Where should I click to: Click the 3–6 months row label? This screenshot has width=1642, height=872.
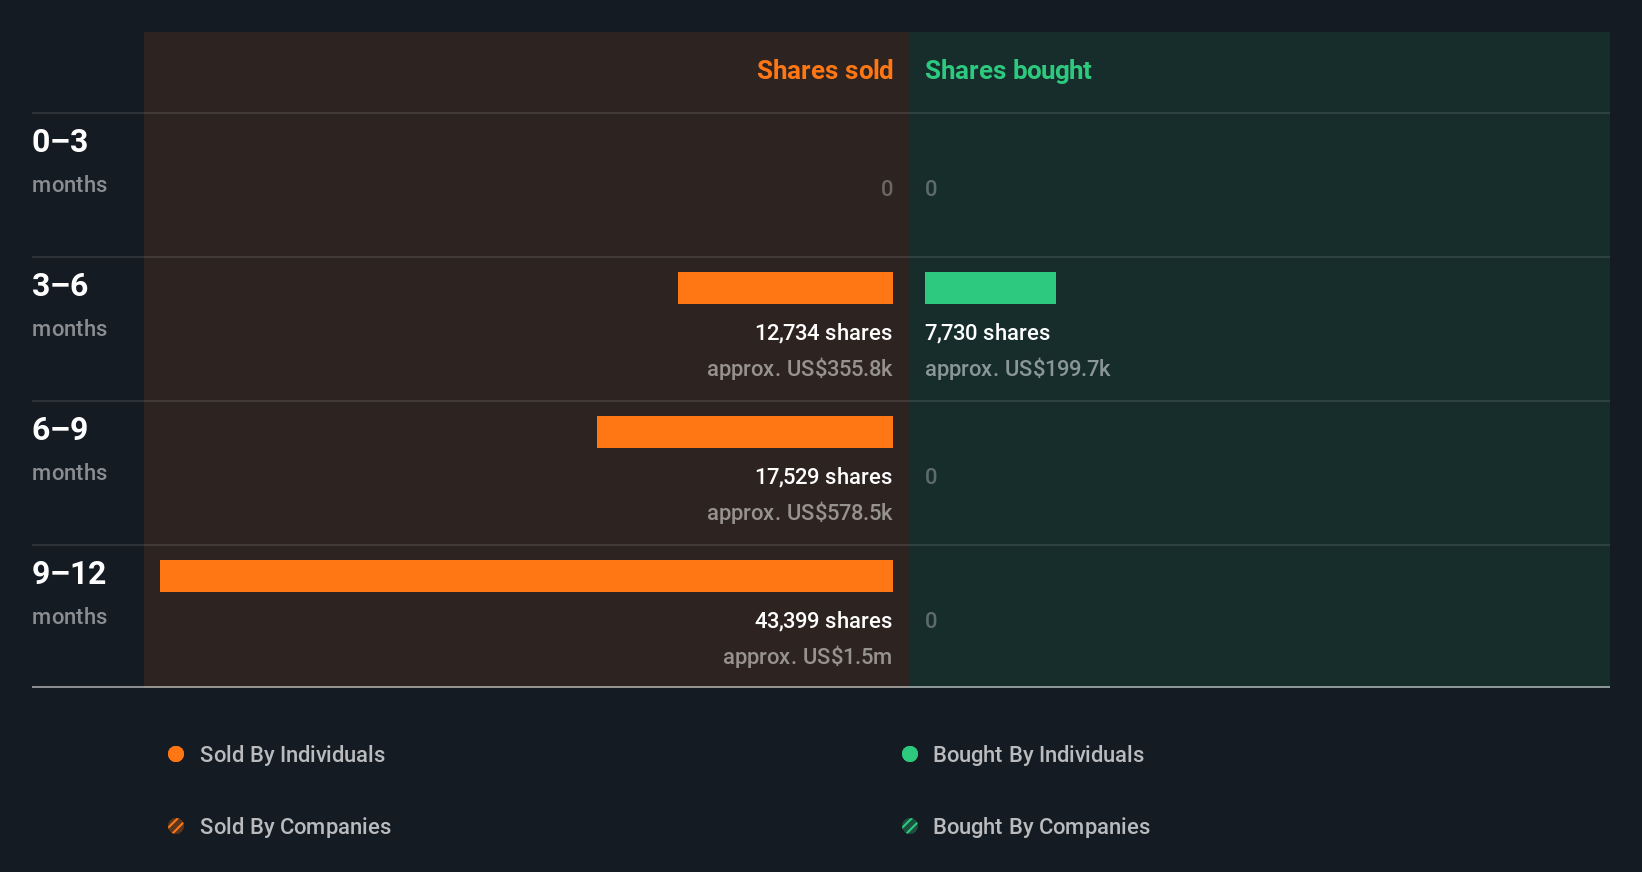click(x=69, y=305)
